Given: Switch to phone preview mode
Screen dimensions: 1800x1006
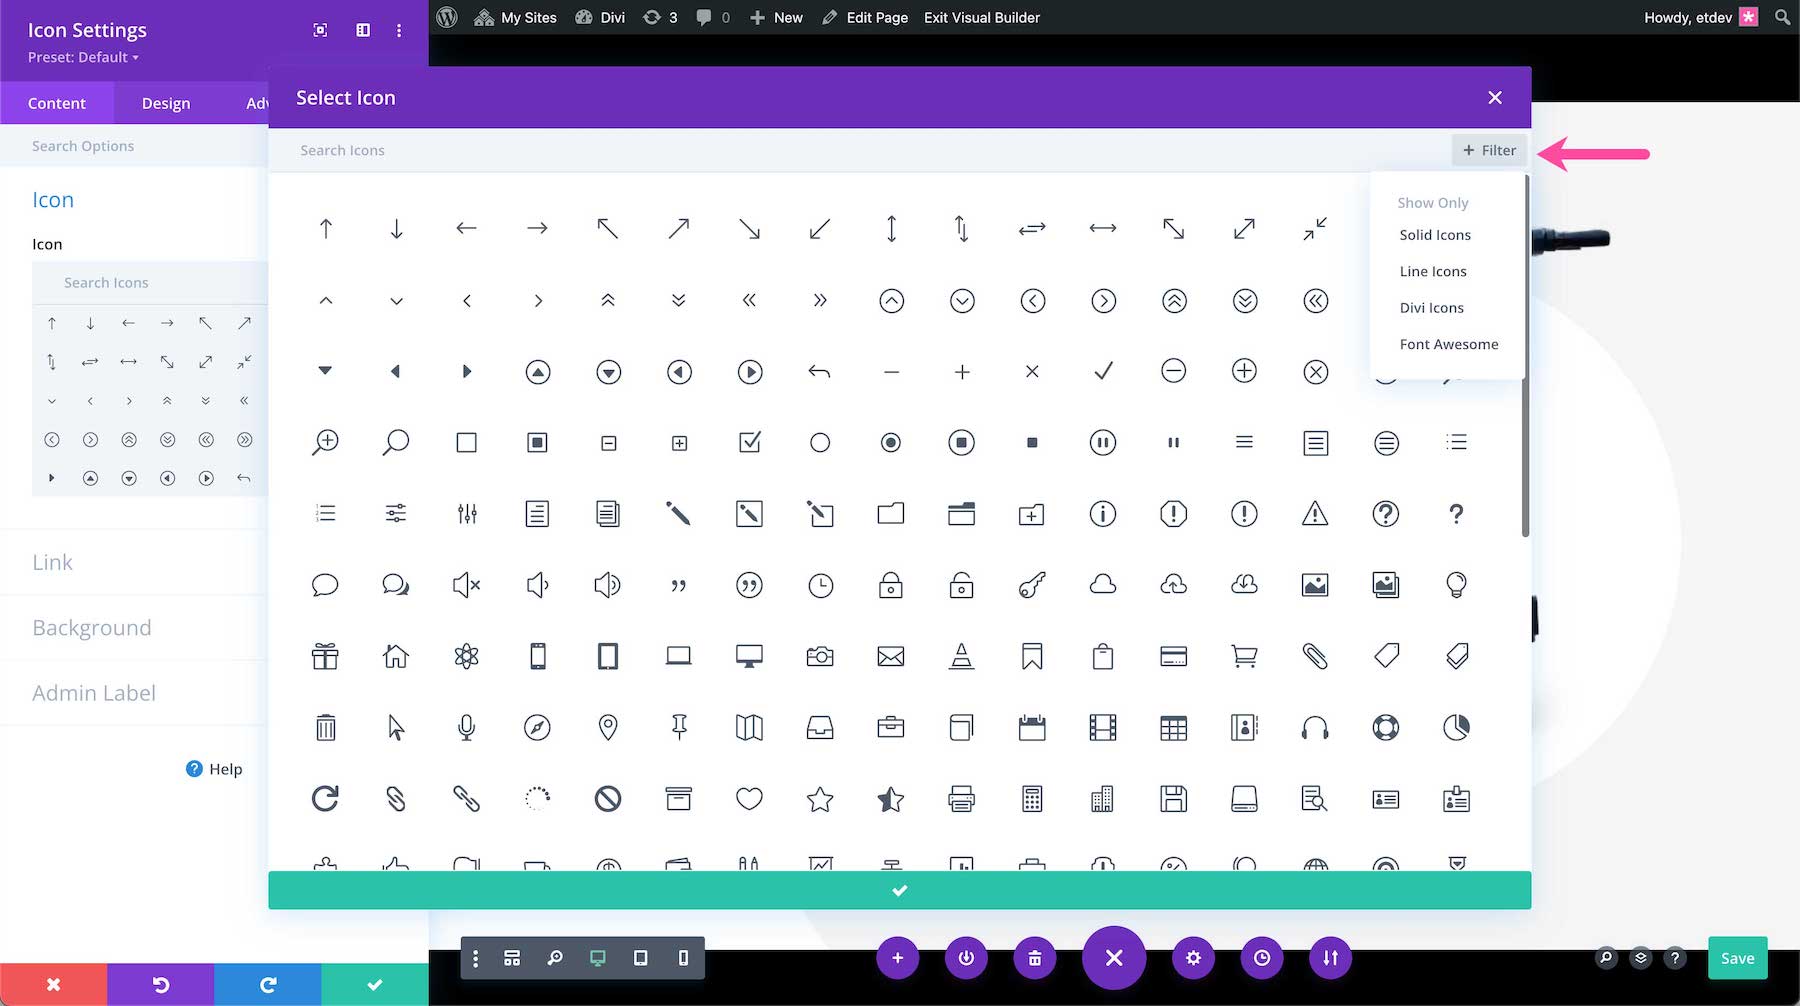Looking at the screenshot, I should pos(684,957).
